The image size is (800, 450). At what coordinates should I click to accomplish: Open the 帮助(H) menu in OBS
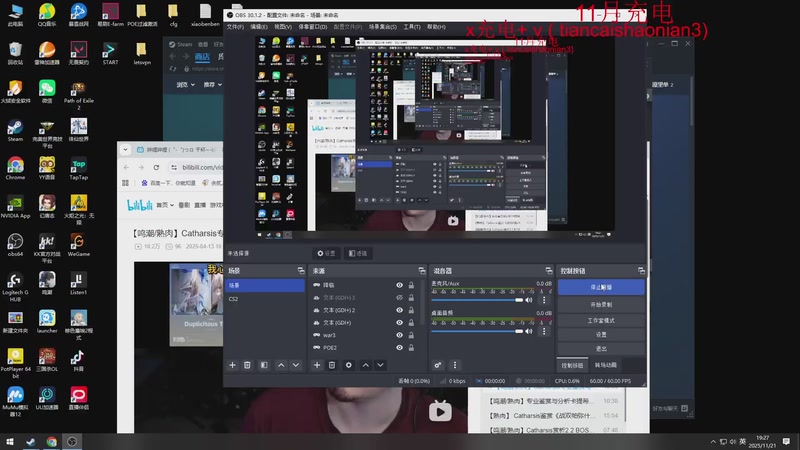(x=436, y=27)
